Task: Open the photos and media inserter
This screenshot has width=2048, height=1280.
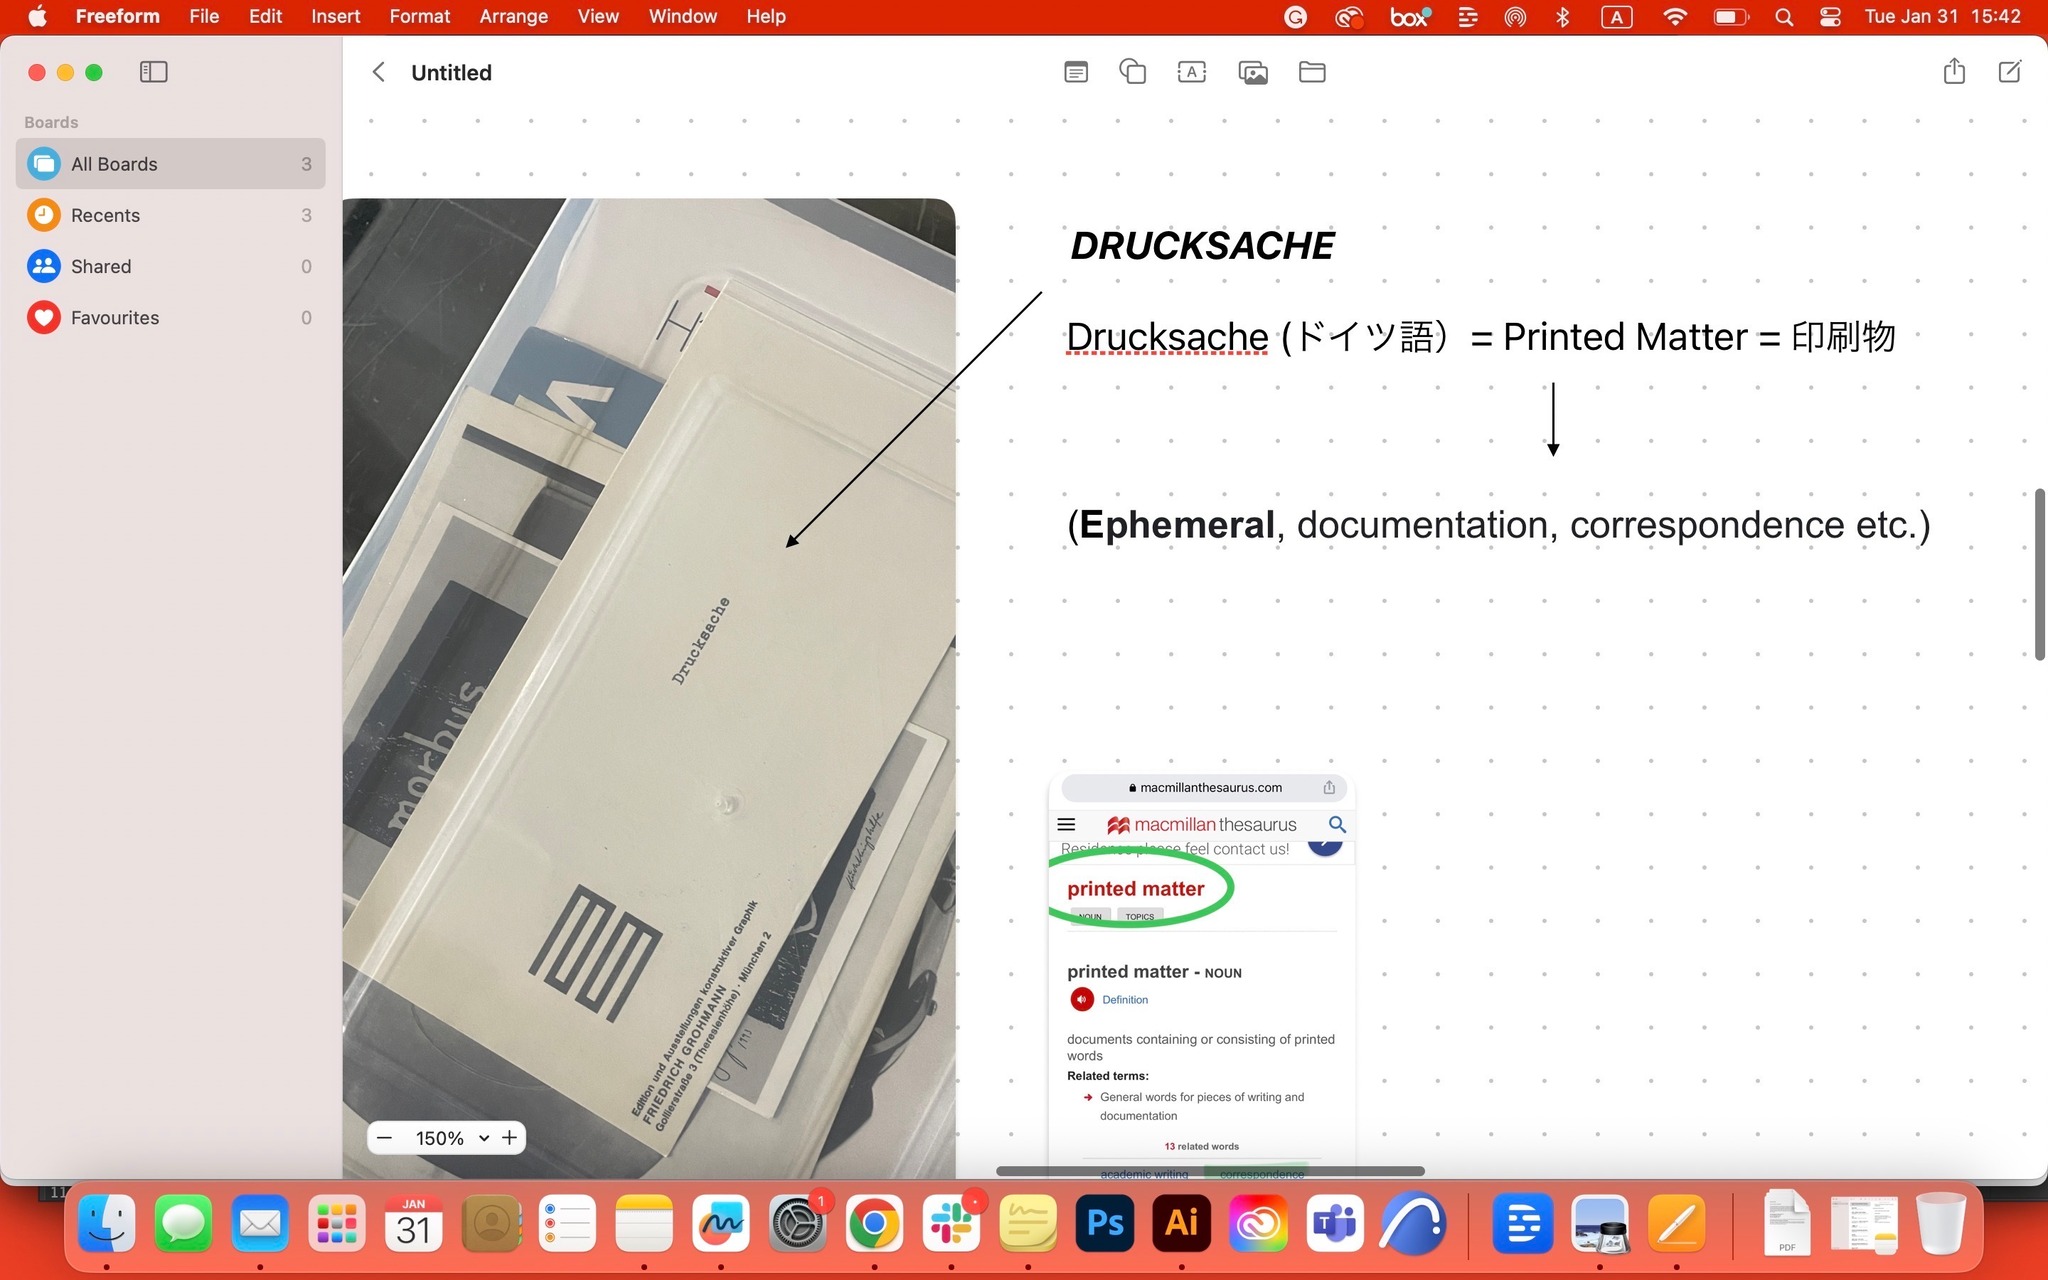Action: [1252, 72]
